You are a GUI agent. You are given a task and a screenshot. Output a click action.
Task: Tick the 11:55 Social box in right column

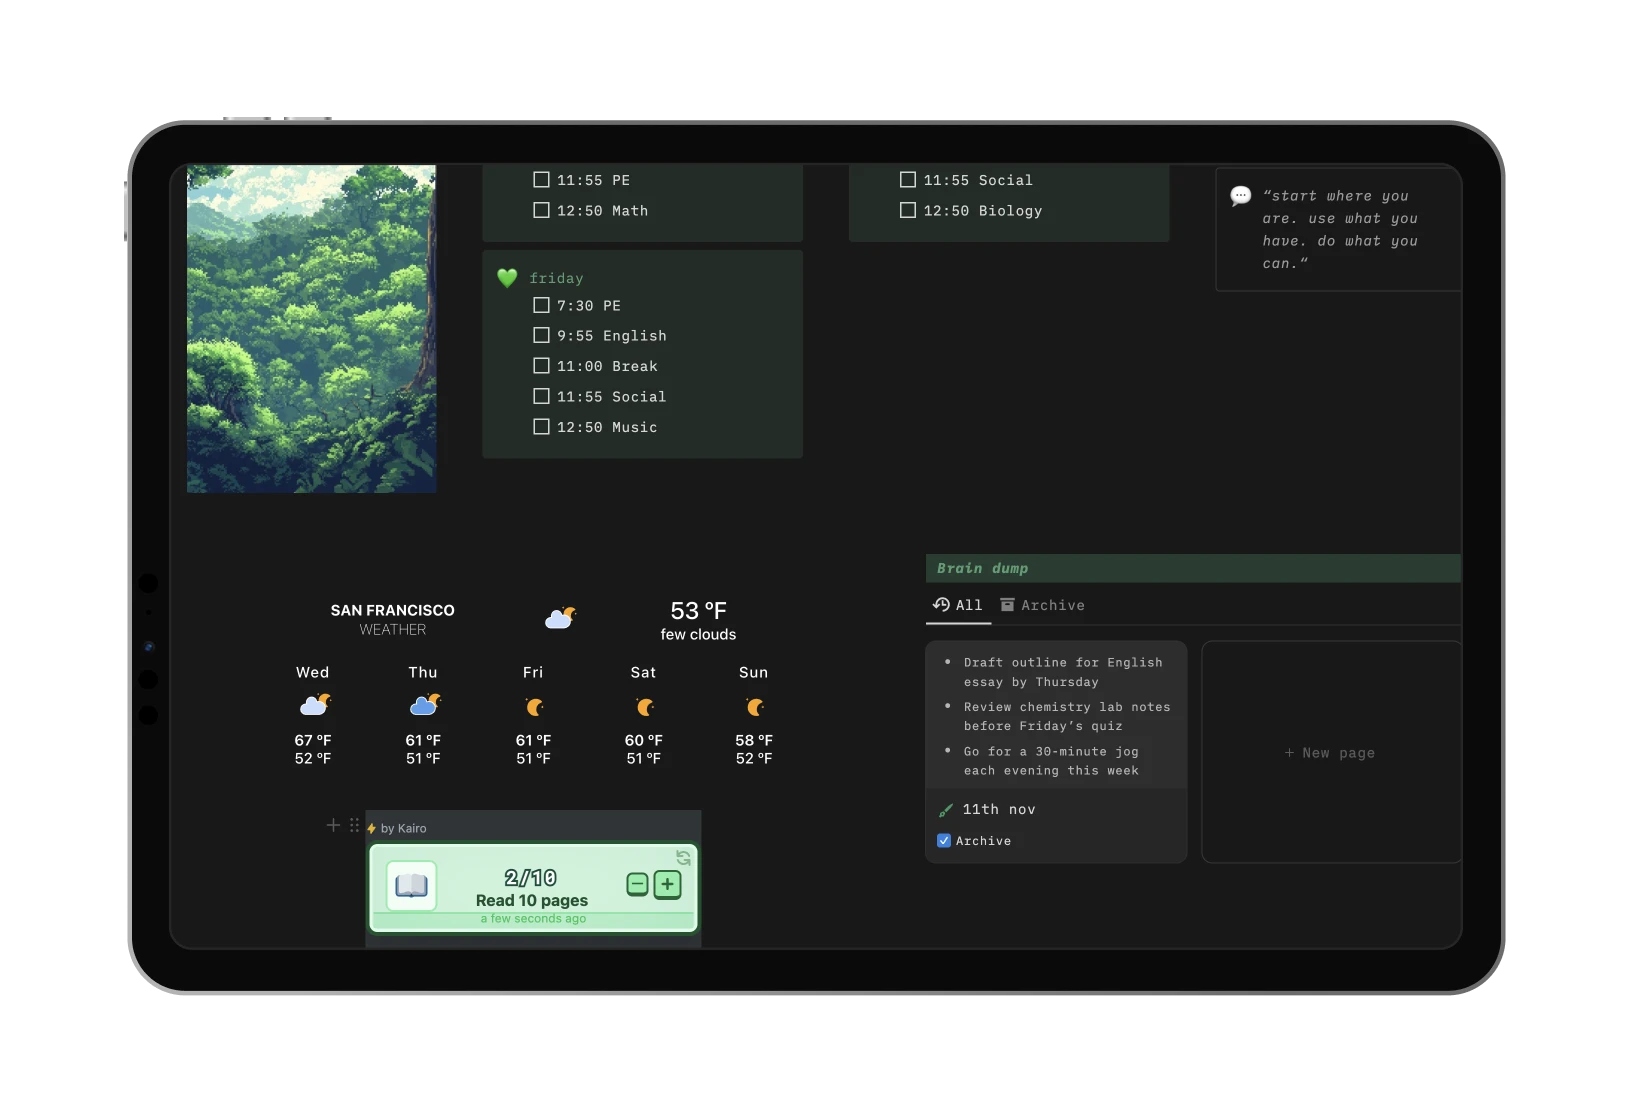[908, 180]
